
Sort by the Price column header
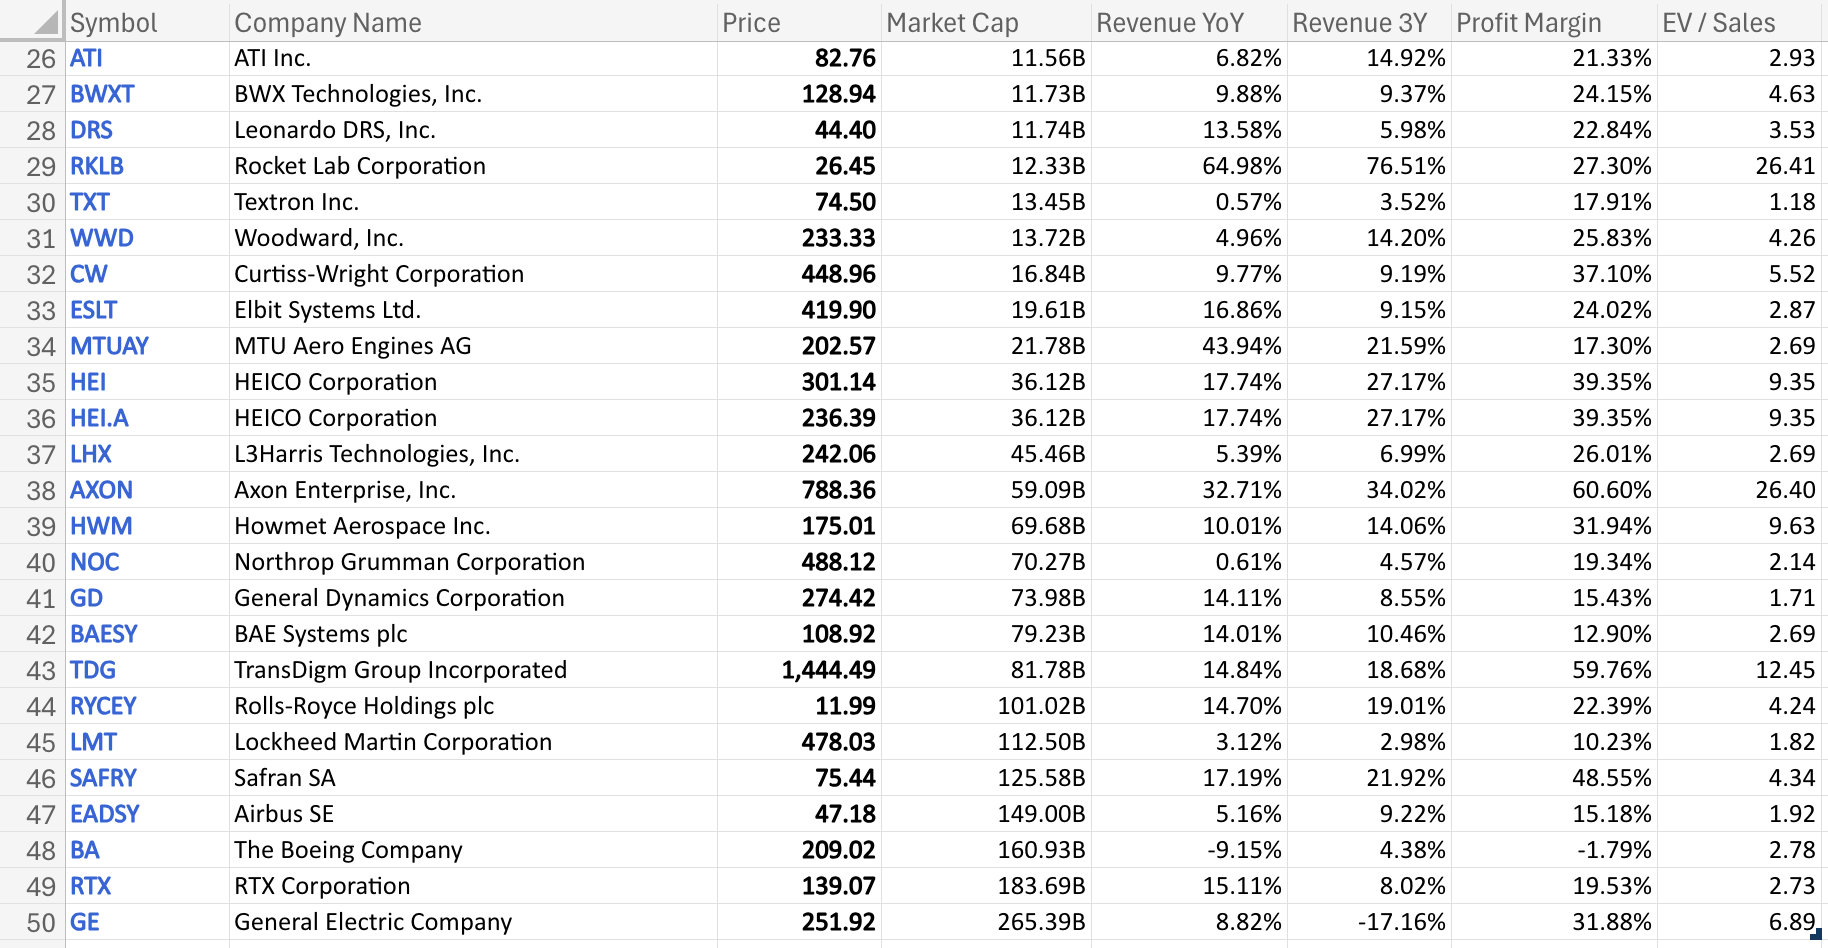coord(751,22)
